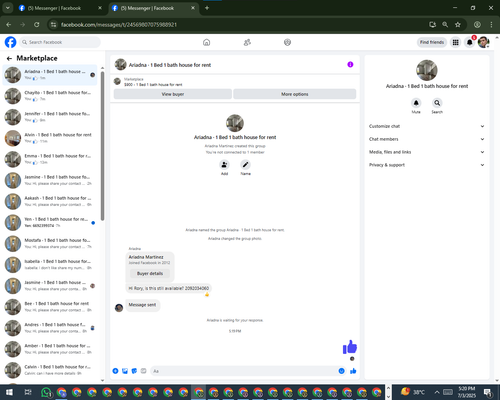Viewport: 500px width, 400px height.
Task: Click the View buyer button
Action: (x=173, y=94)
